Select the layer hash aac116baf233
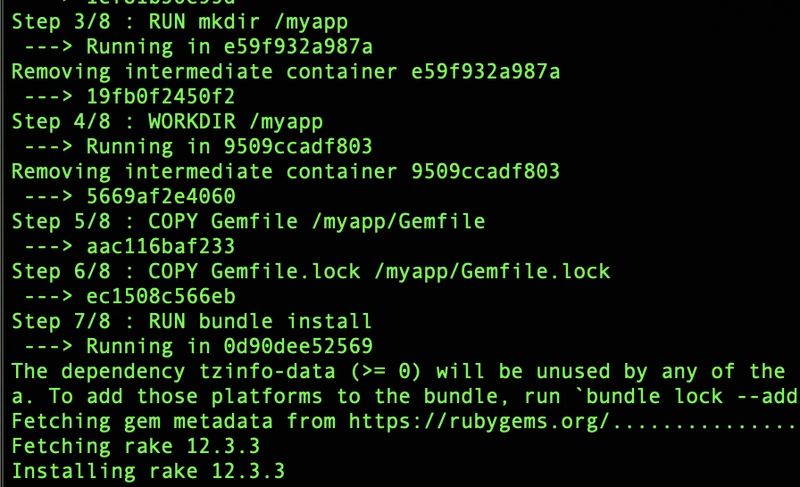Screen dimensions: 800x487 pyautogui.click(x=161, y=247)
